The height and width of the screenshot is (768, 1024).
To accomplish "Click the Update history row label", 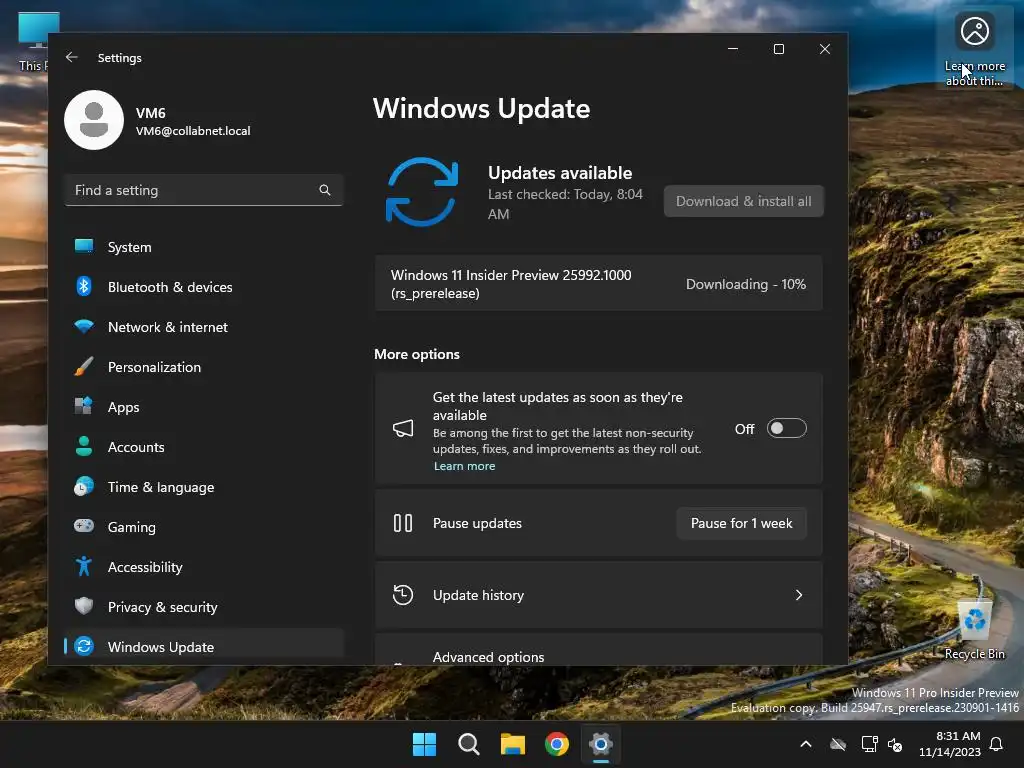I will [x=478, y=595].
